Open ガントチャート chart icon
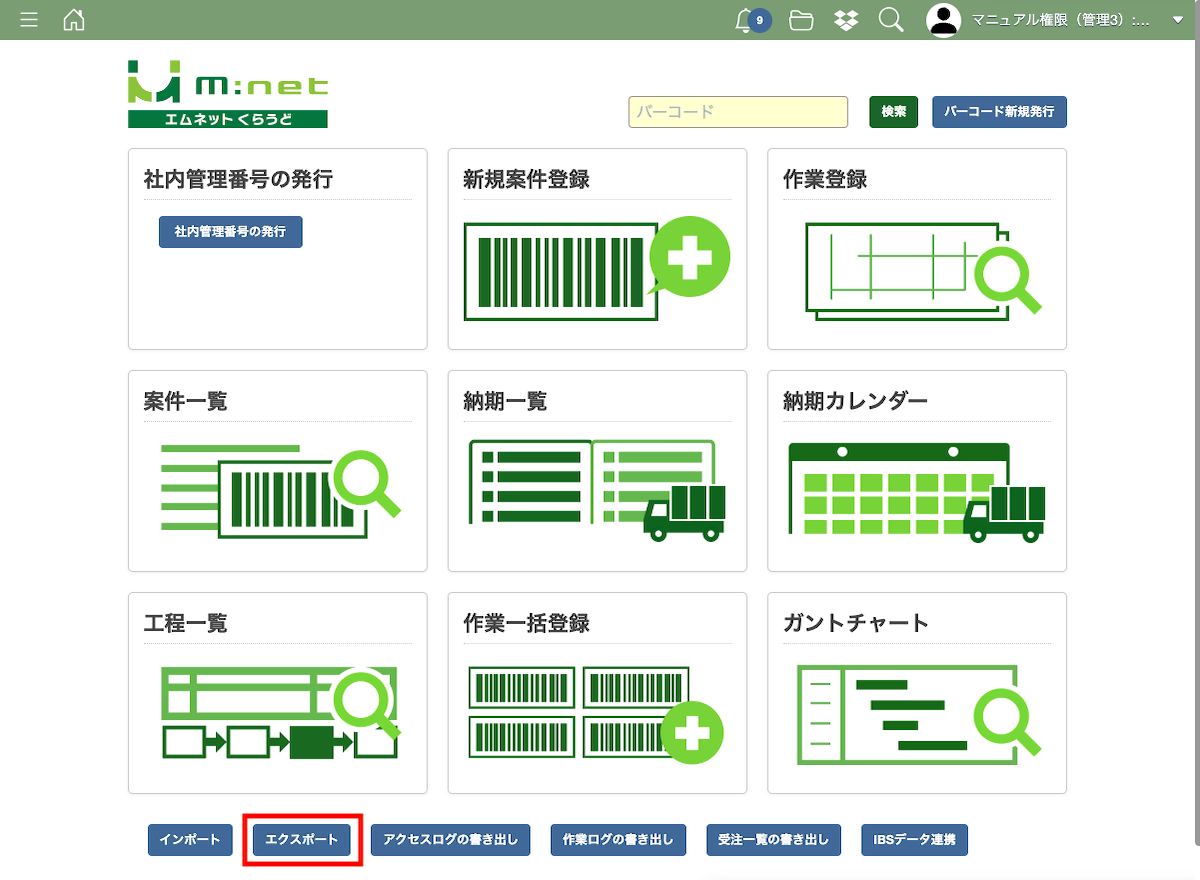This screenshot has width=1200, height=880. [916, 712]
